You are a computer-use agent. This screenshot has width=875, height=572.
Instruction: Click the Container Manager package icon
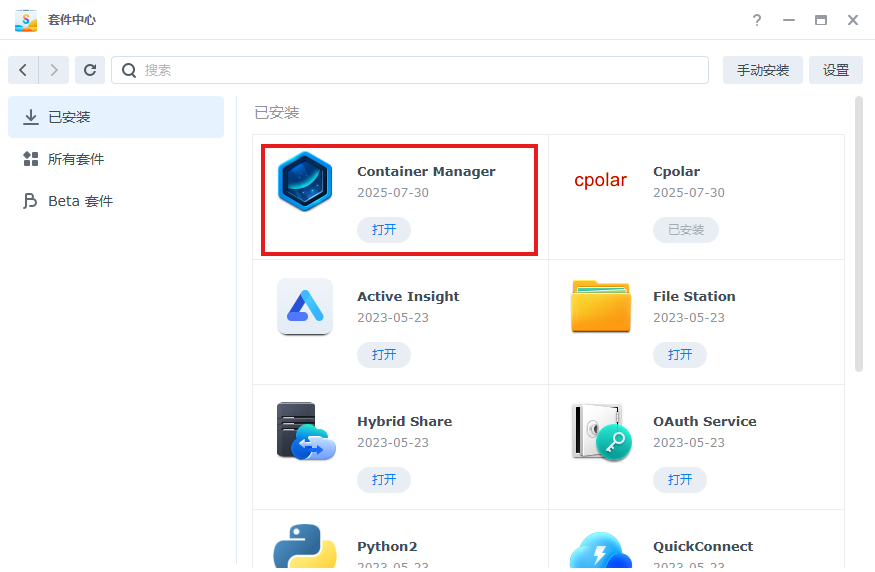304,181
